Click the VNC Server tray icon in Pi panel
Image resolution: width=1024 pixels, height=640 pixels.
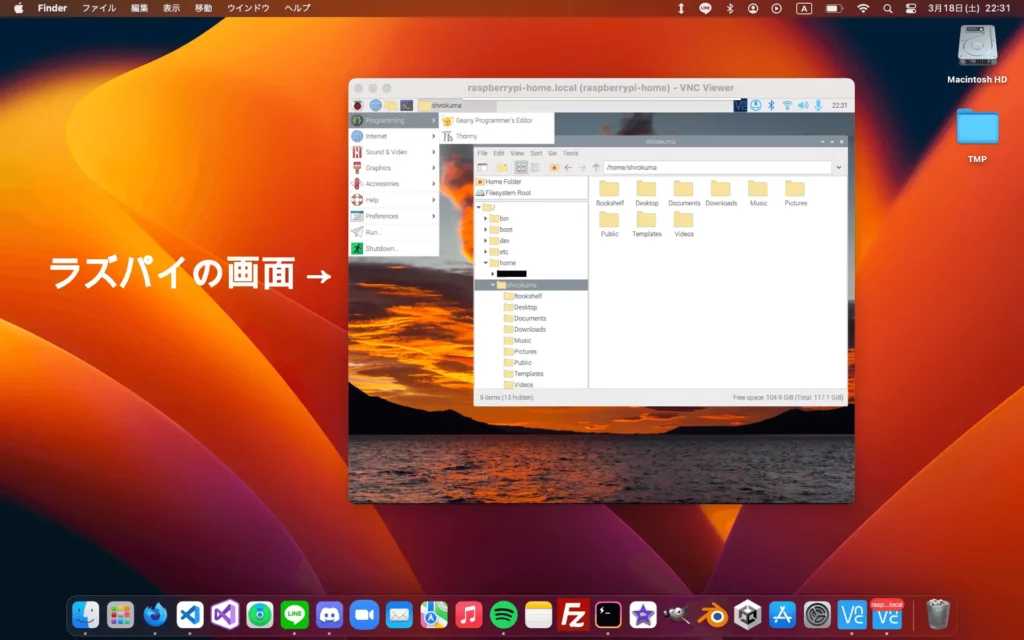pyautogui.click(x=740, y=105)
